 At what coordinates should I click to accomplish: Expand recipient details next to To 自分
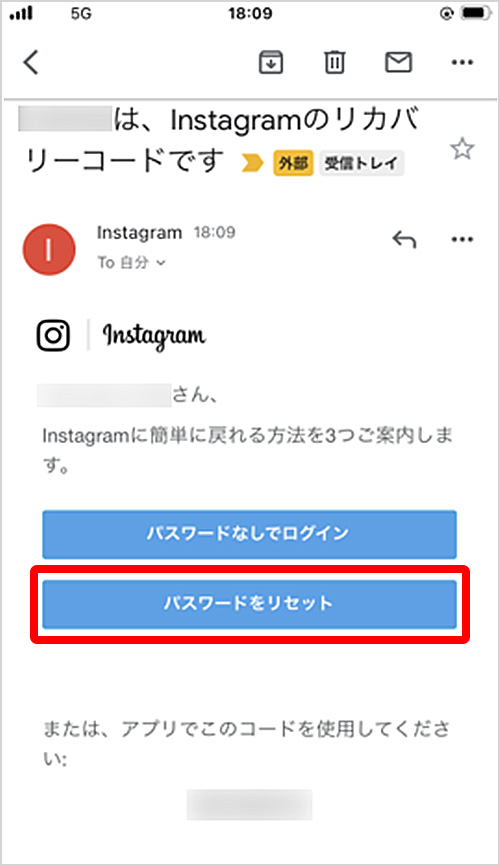pos(161,263)
